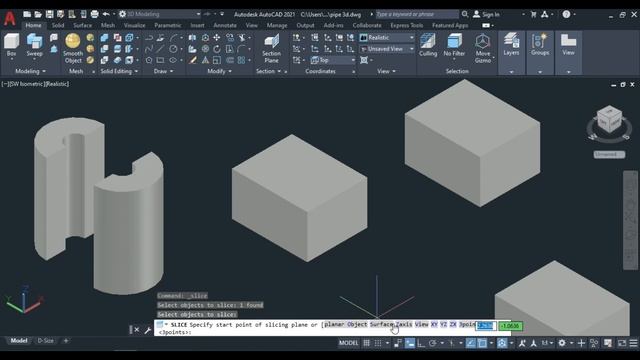Select the Rectangle tool in Draw panel
Screen dimensions: 640x360
tap(160, 60)
